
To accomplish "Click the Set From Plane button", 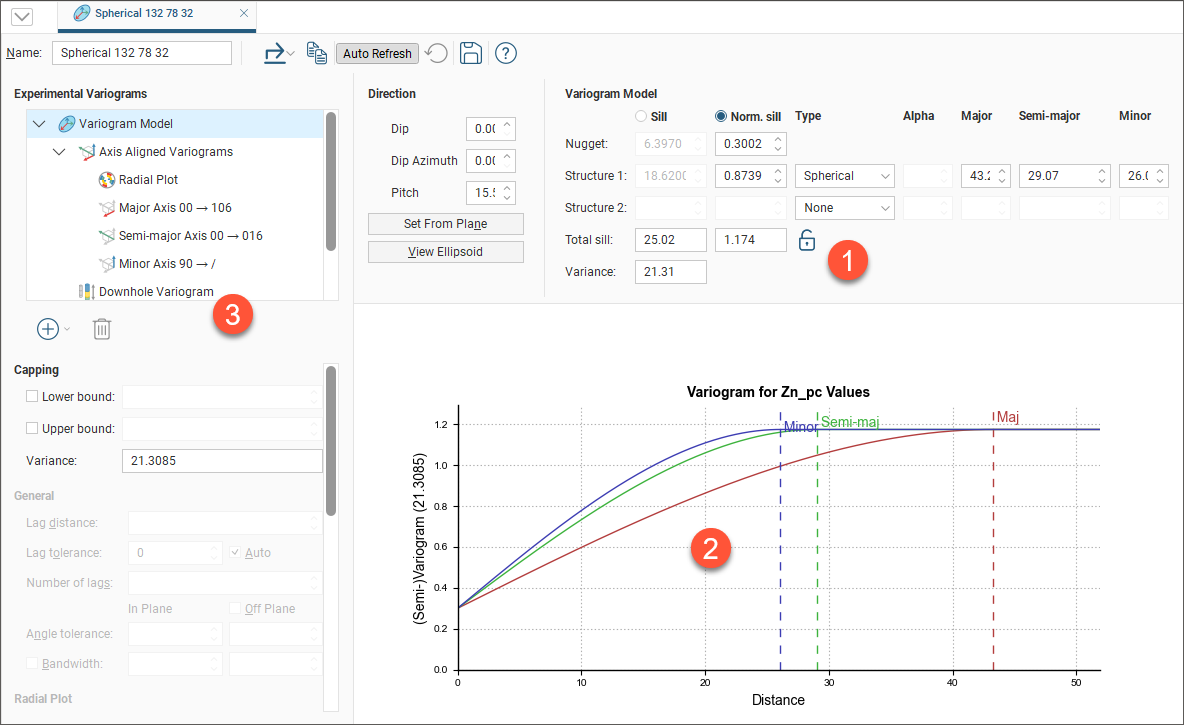I will [x=445, y=224].
